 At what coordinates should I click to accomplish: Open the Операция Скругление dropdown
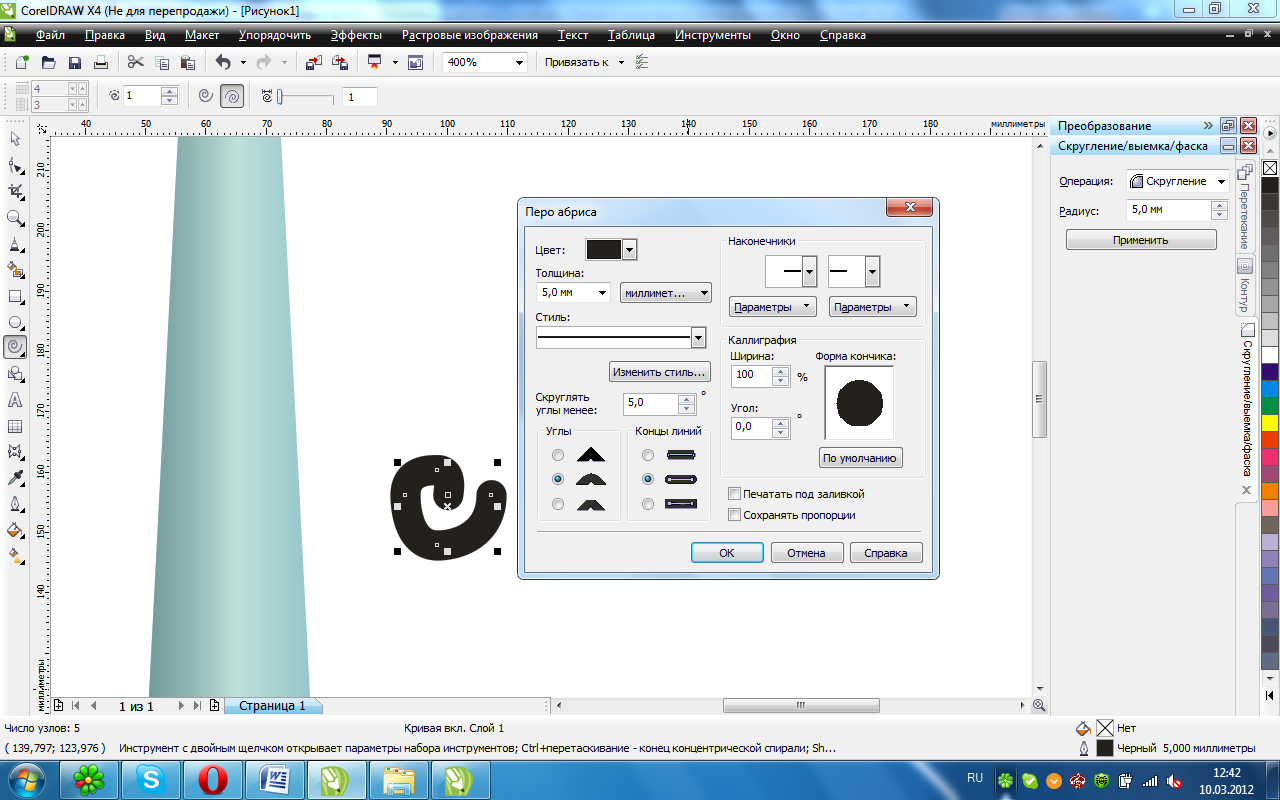click(1220, 182)
